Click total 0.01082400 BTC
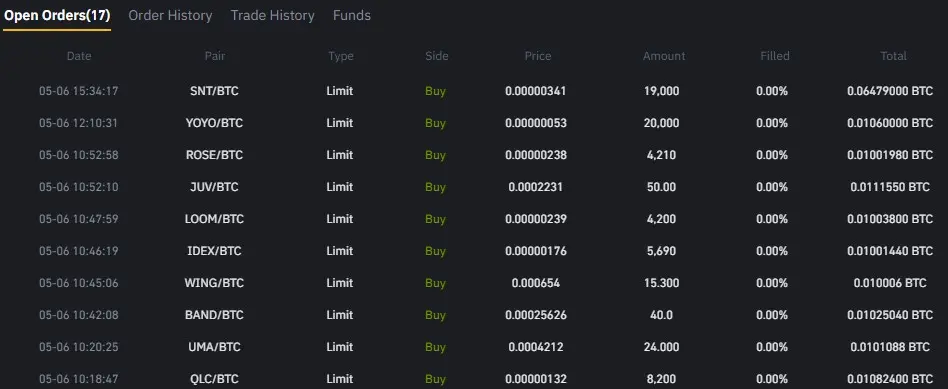This screenshot has width=948, height=389. (890, 379)
